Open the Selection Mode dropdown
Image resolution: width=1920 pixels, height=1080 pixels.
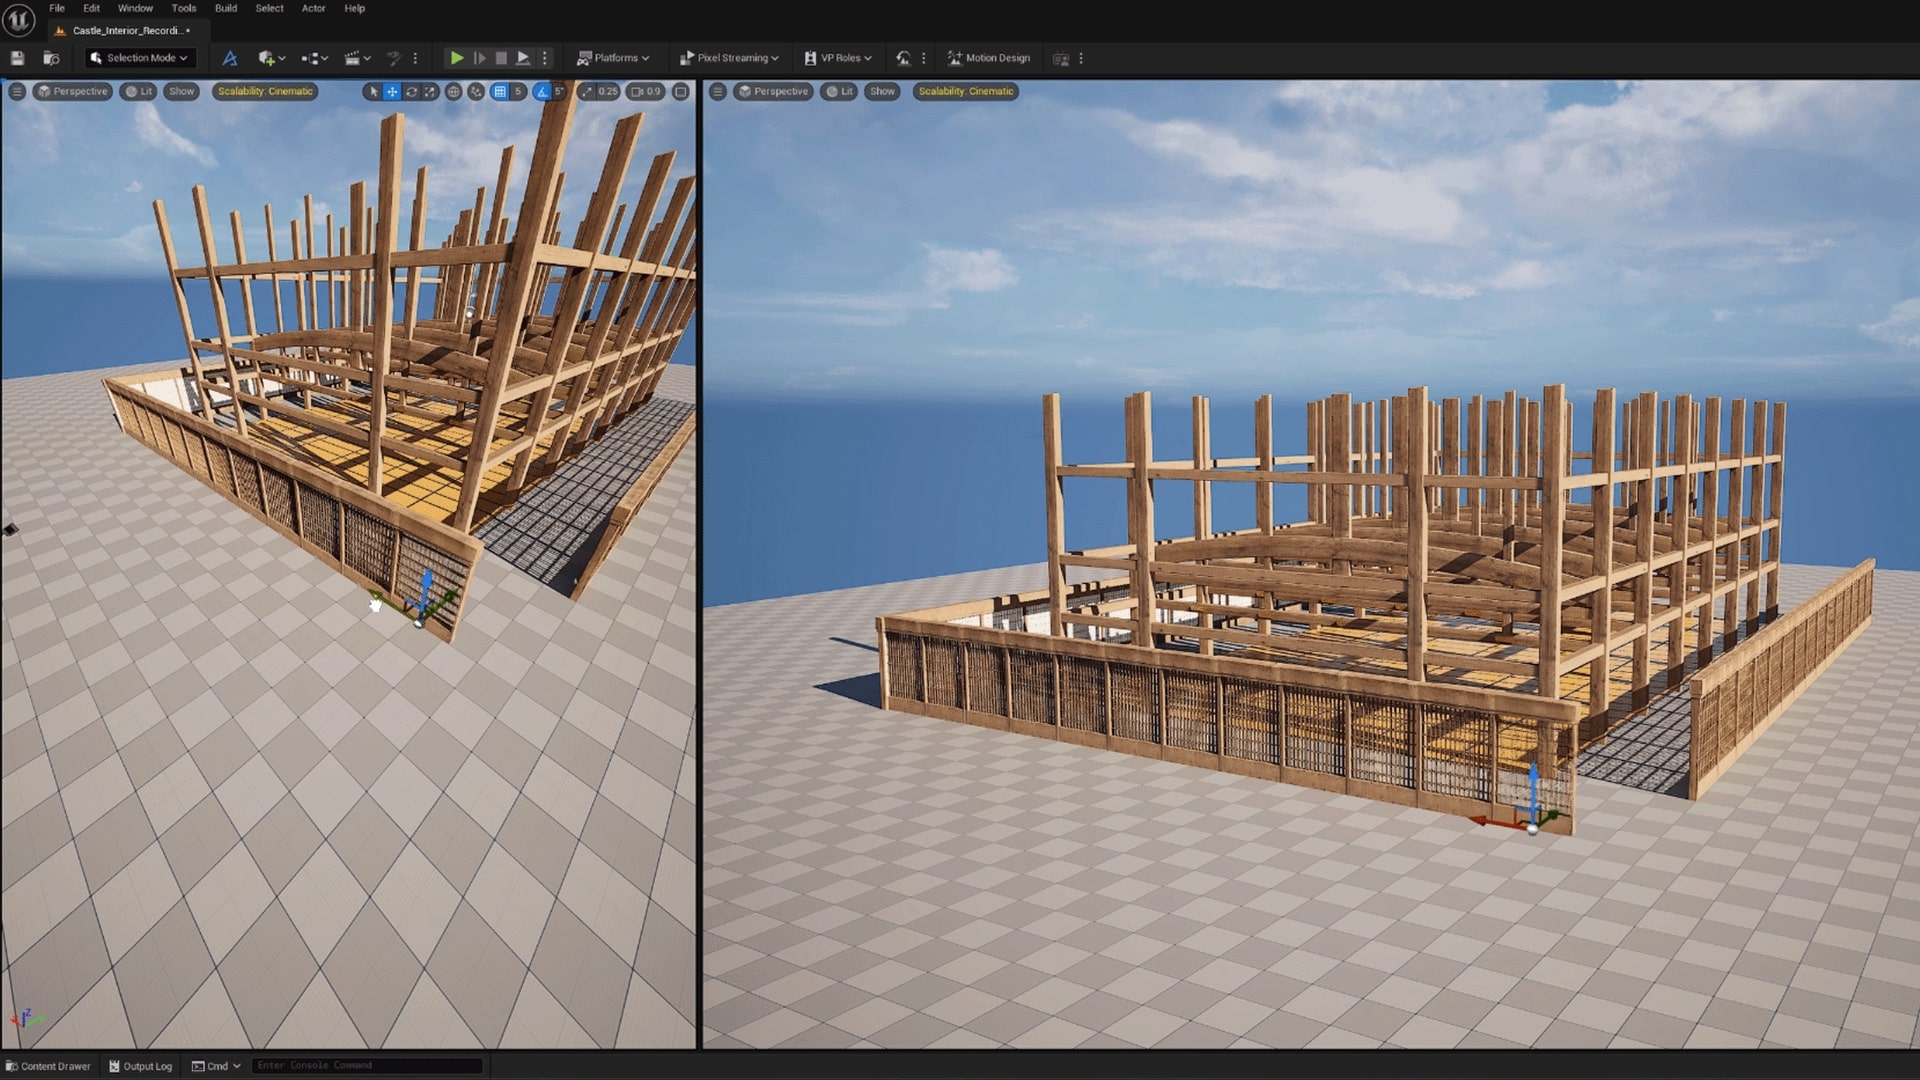139,58
